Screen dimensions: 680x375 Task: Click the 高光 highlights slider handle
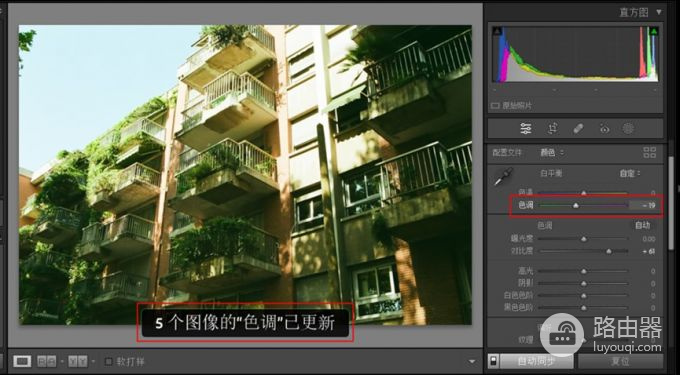pyautogui.click(x=584, y=271)
